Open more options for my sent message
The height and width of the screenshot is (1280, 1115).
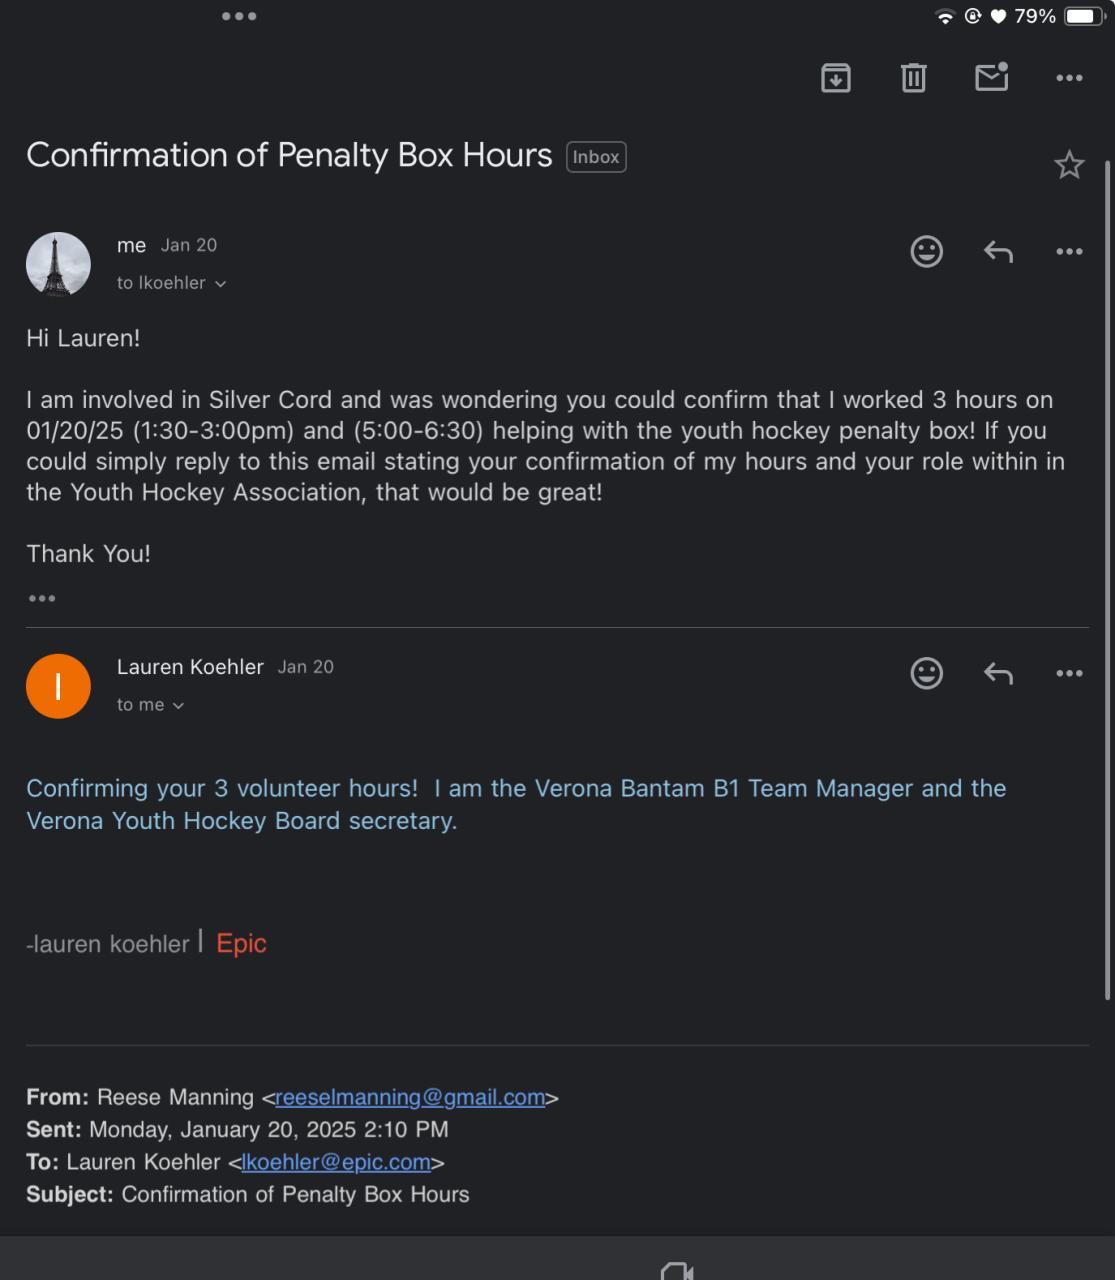click(1069, 251)
